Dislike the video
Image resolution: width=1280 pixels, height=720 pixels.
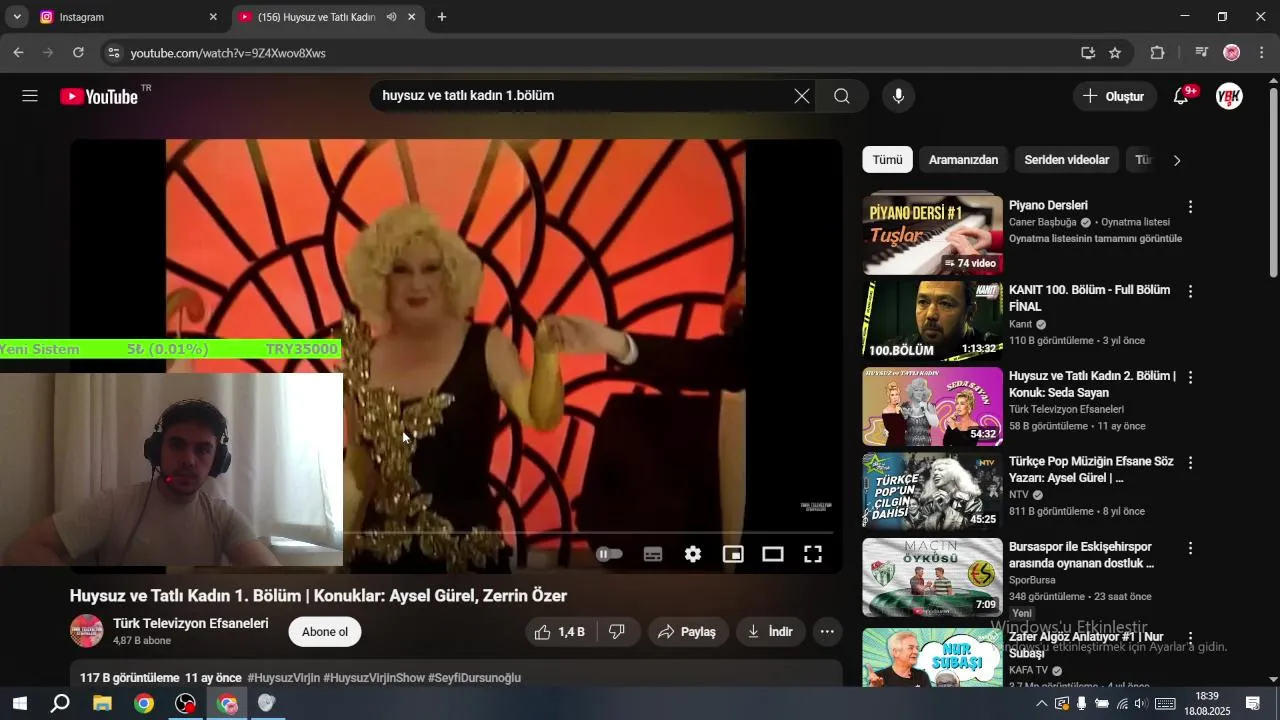pos(617,632)
